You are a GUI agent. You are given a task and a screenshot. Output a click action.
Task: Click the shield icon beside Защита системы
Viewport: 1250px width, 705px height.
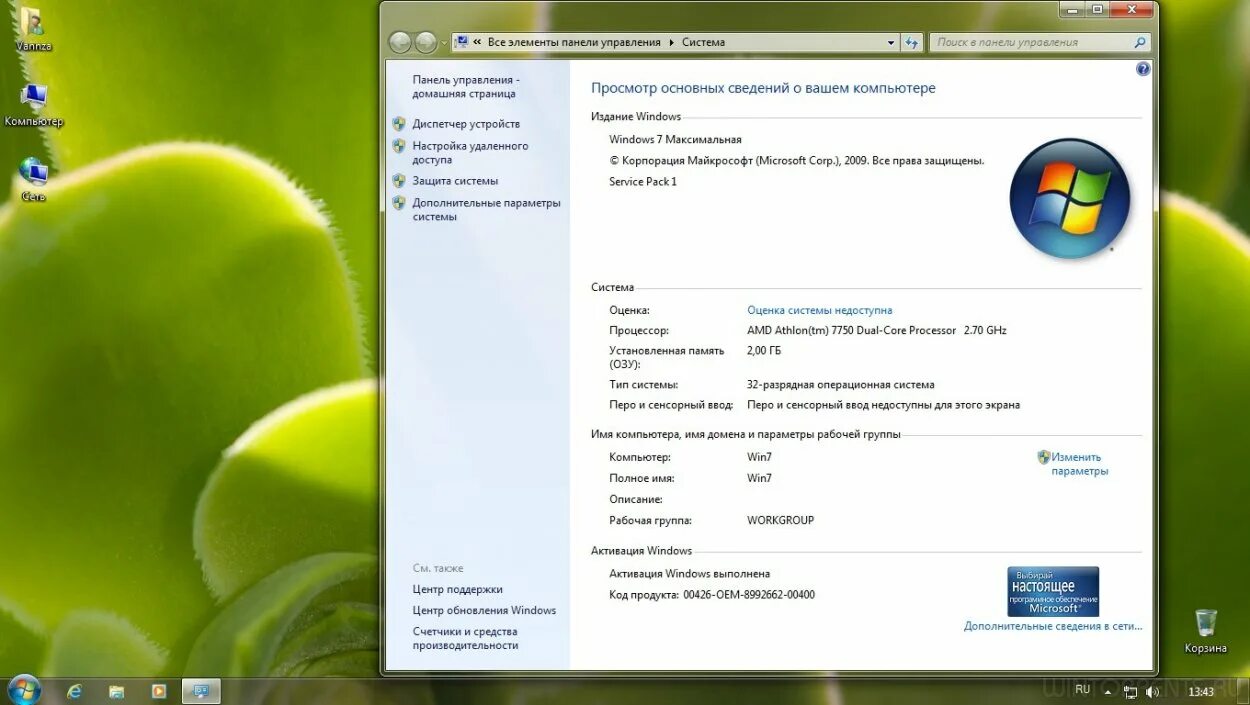click(x=399, y=181)
